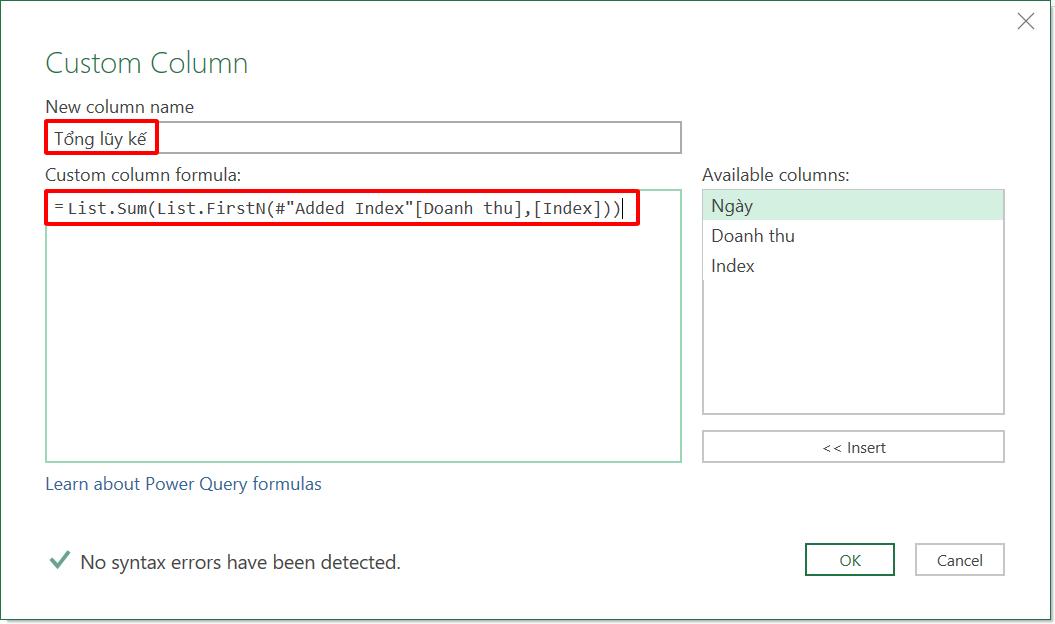The width and height of the screenshot is (1055, 624).
Task: Click the Available columns heading
Action: point(775,174)
